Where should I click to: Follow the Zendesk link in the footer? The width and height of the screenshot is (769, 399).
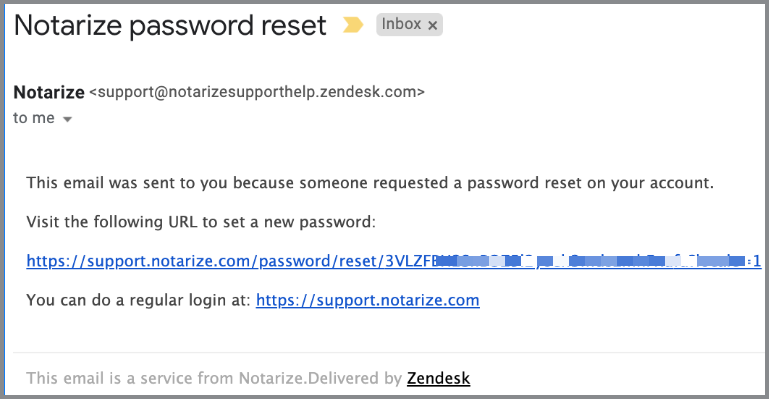(438, 378)
